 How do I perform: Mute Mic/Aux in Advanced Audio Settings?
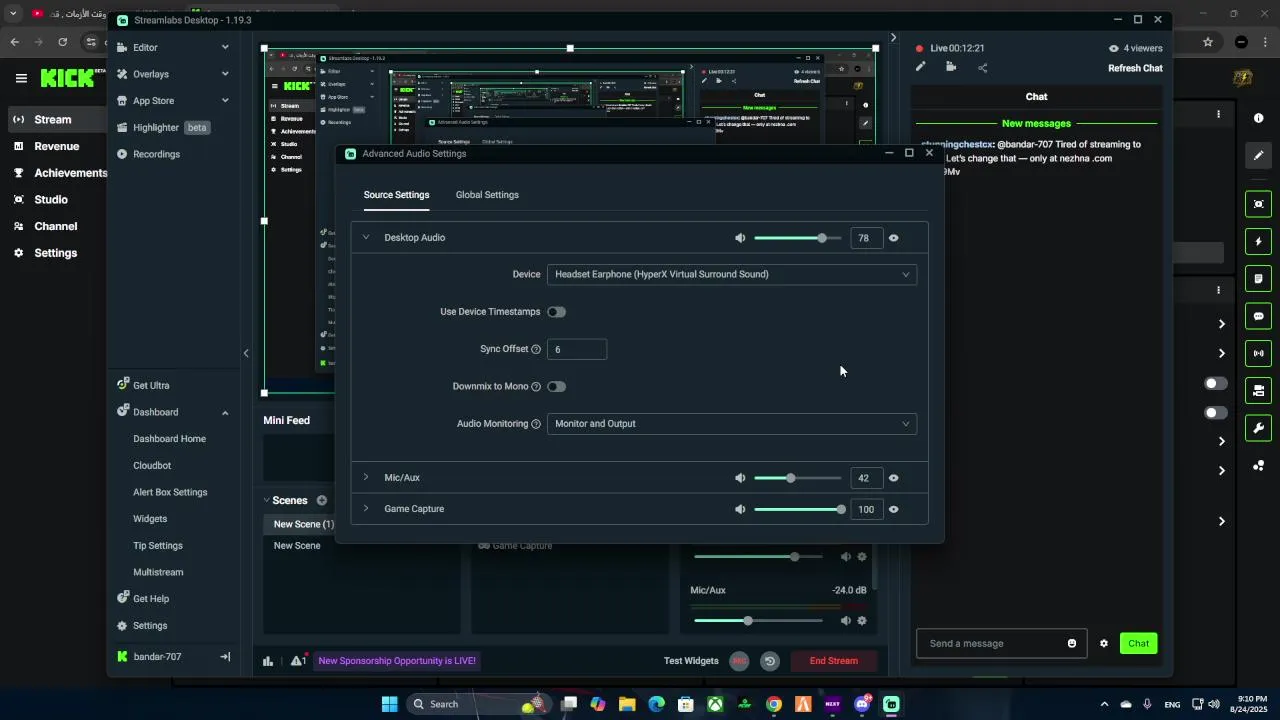point(740,478)
